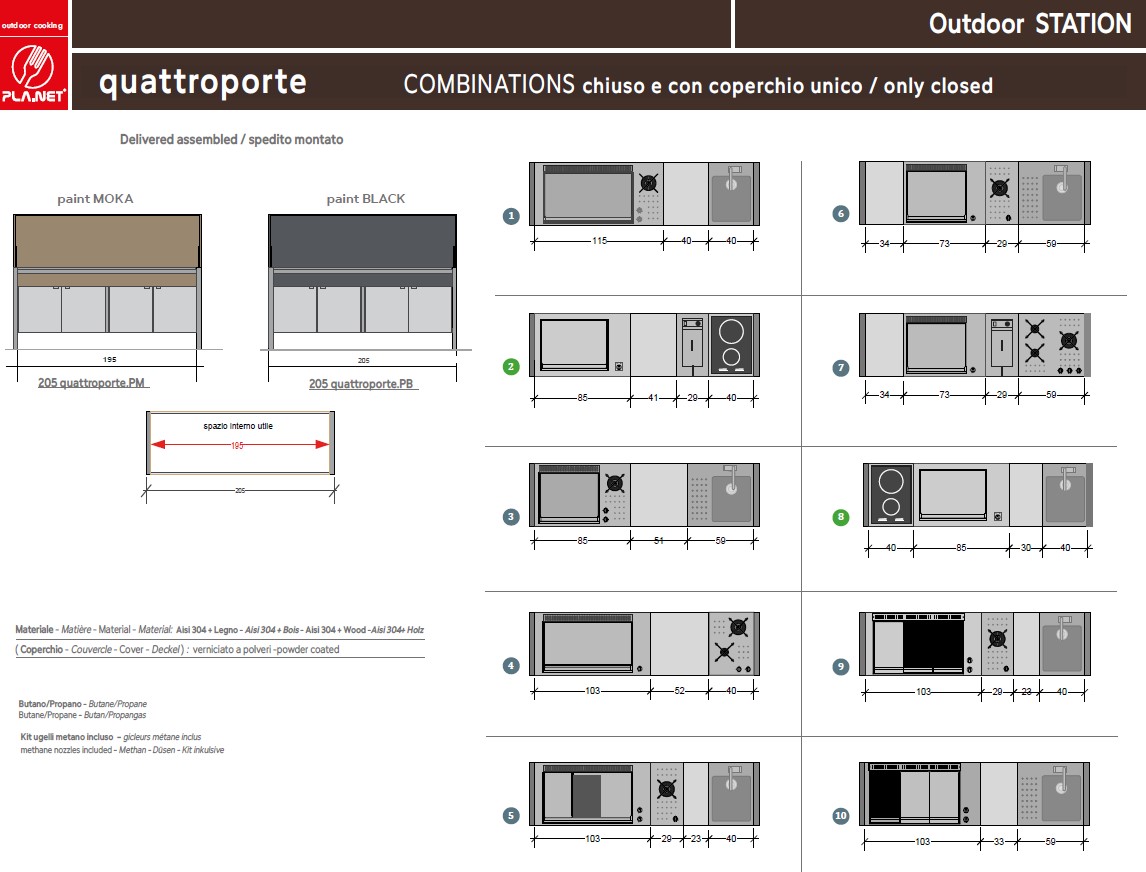Choose combination number 10 badge

(x=841, y=815)
